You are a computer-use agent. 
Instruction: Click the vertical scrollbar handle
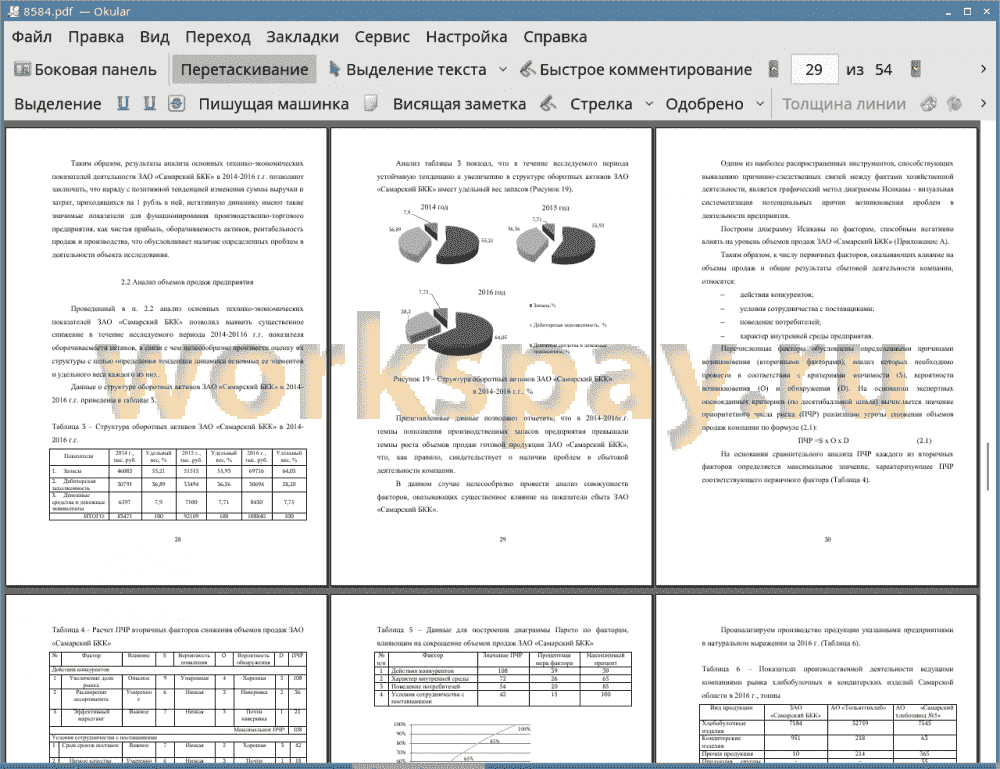tap(988, 465)
